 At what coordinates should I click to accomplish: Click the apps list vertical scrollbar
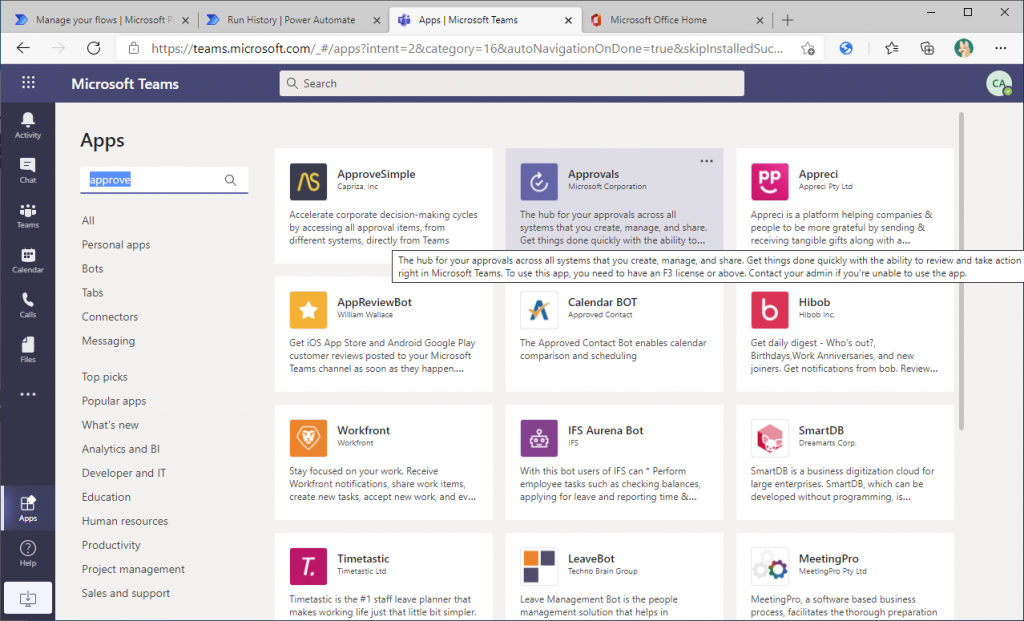tap(961, 271)
